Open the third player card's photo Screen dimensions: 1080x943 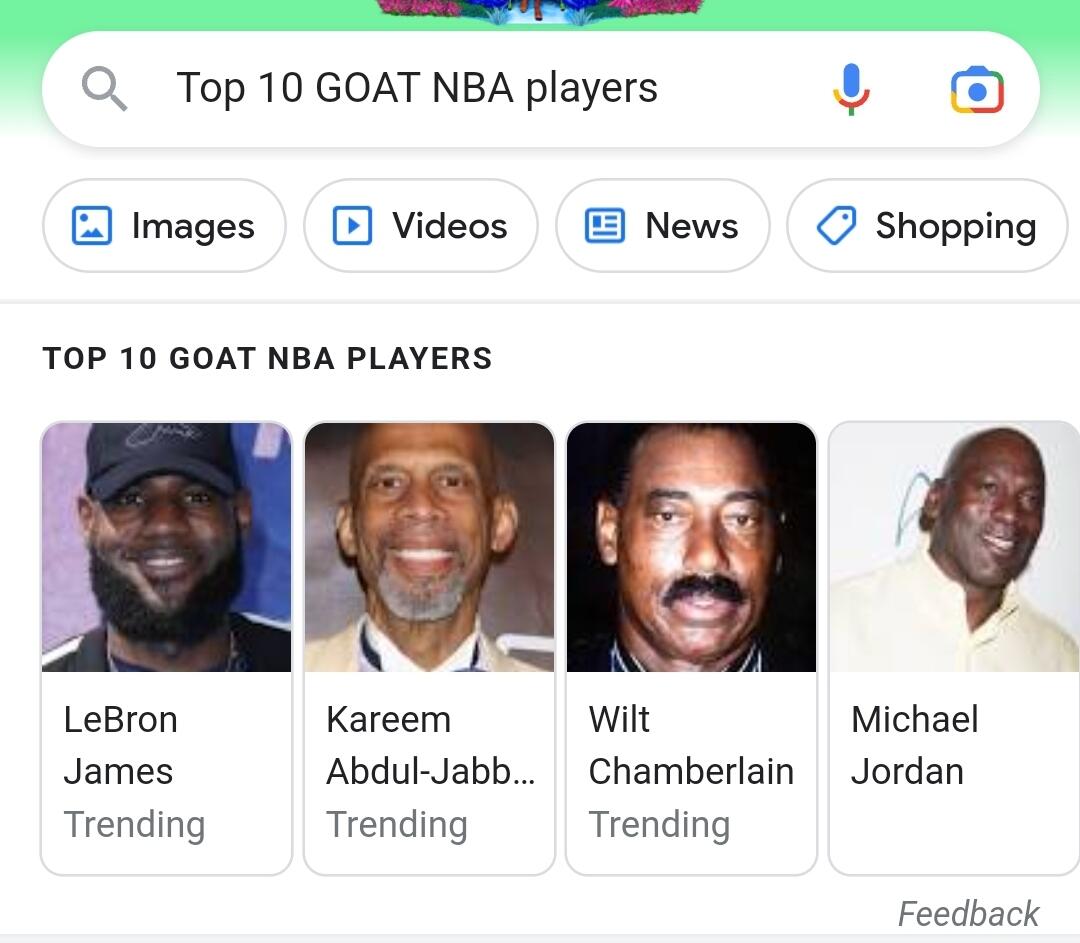[x=691, y=547]
